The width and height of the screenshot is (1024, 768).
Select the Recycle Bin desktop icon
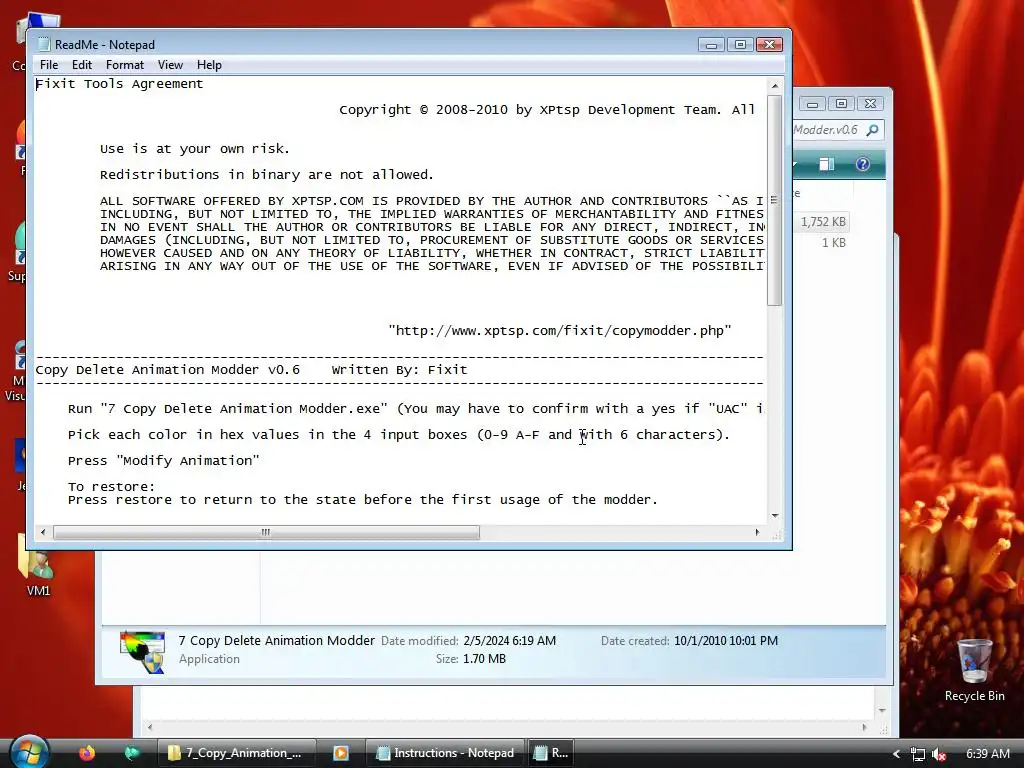pyautogui.click(x=974, y=670)
